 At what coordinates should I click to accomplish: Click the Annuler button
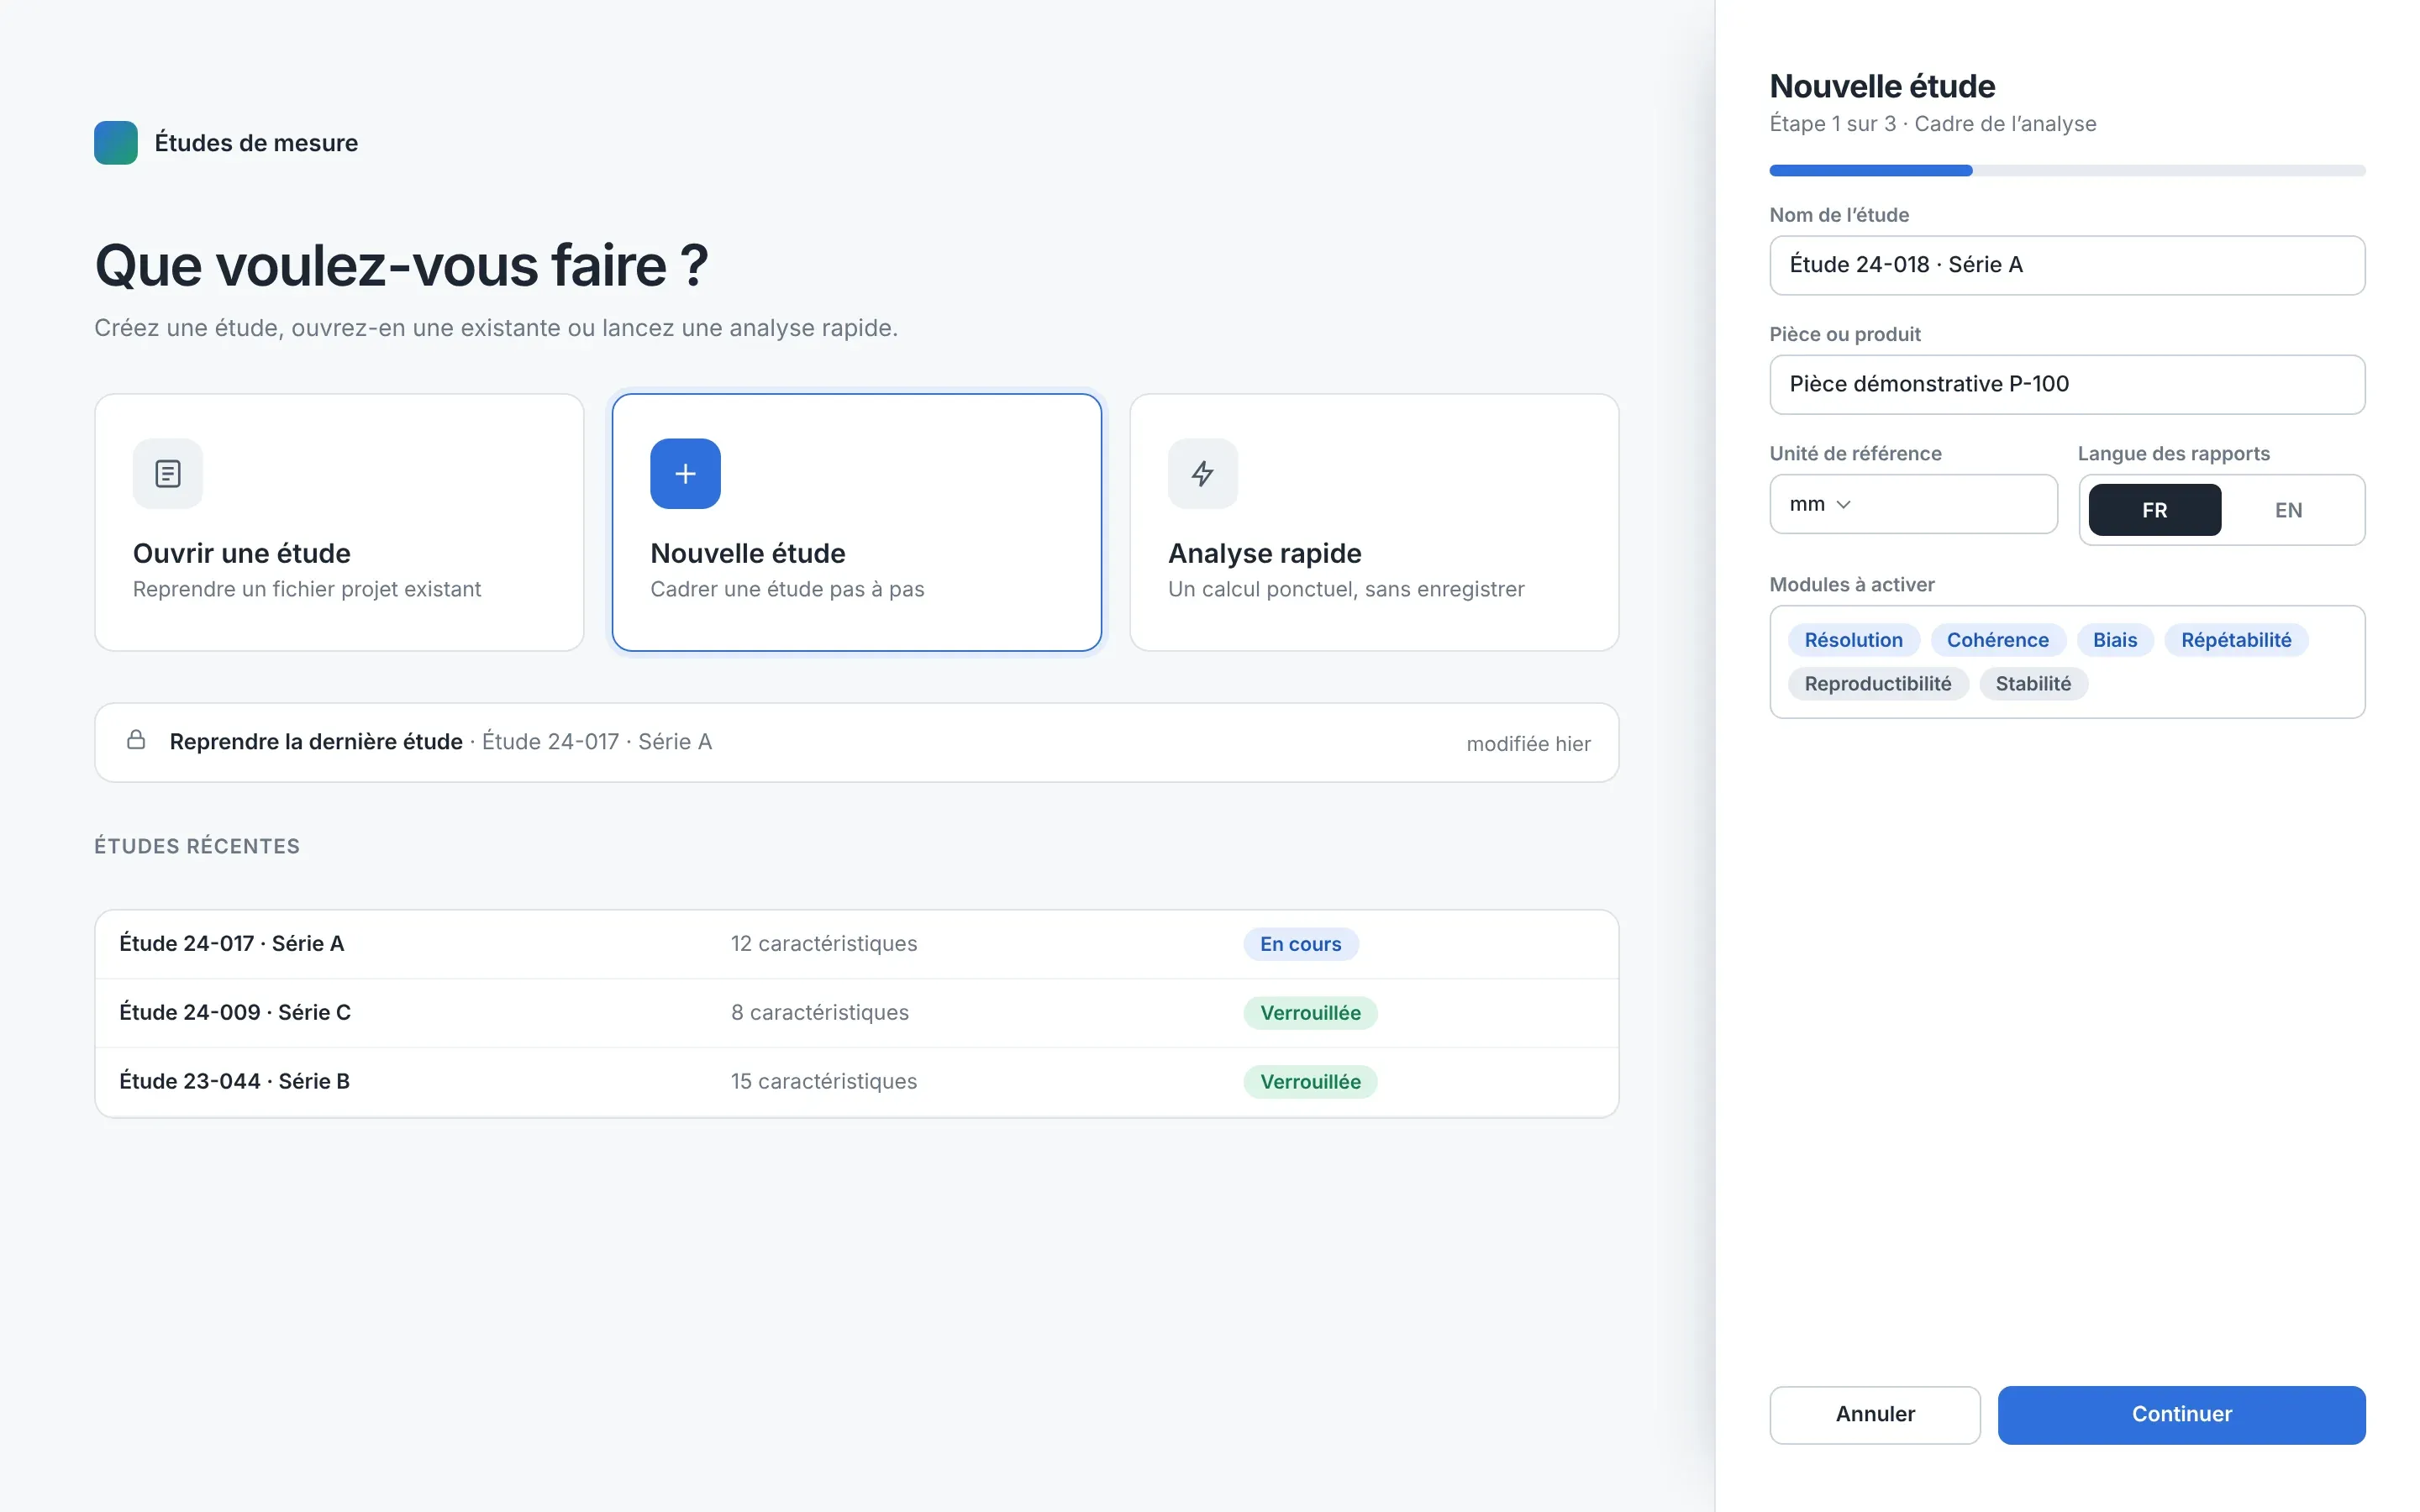pos(1875,1414)
